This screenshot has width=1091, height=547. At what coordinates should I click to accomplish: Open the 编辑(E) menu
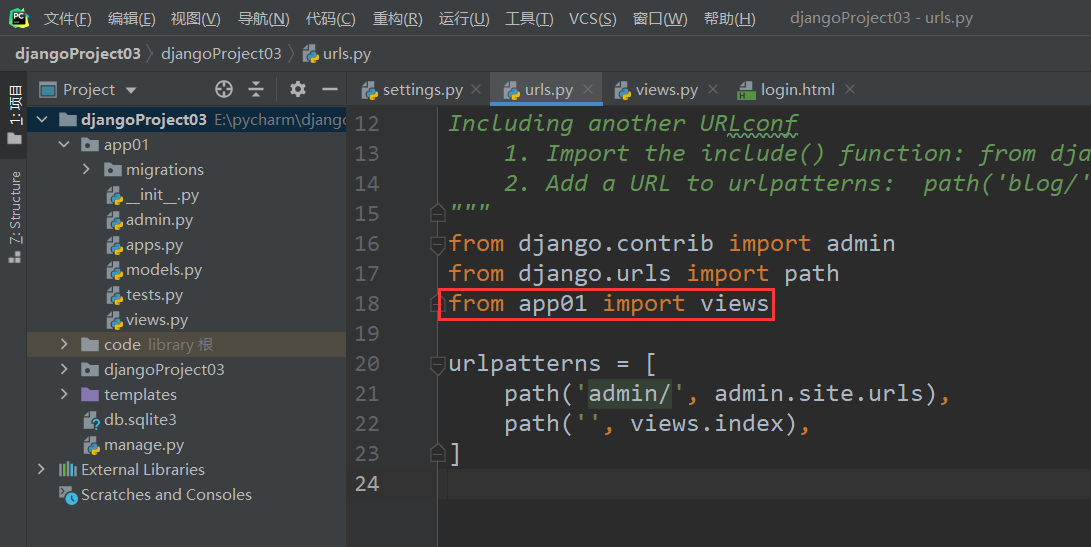(131, 19)
